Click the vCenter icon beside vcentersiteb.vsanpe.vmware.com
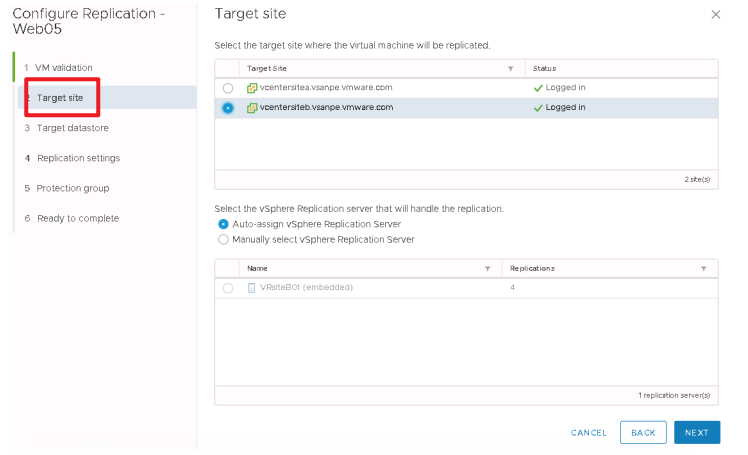This screenshot has width=748, height=455. 252,108
